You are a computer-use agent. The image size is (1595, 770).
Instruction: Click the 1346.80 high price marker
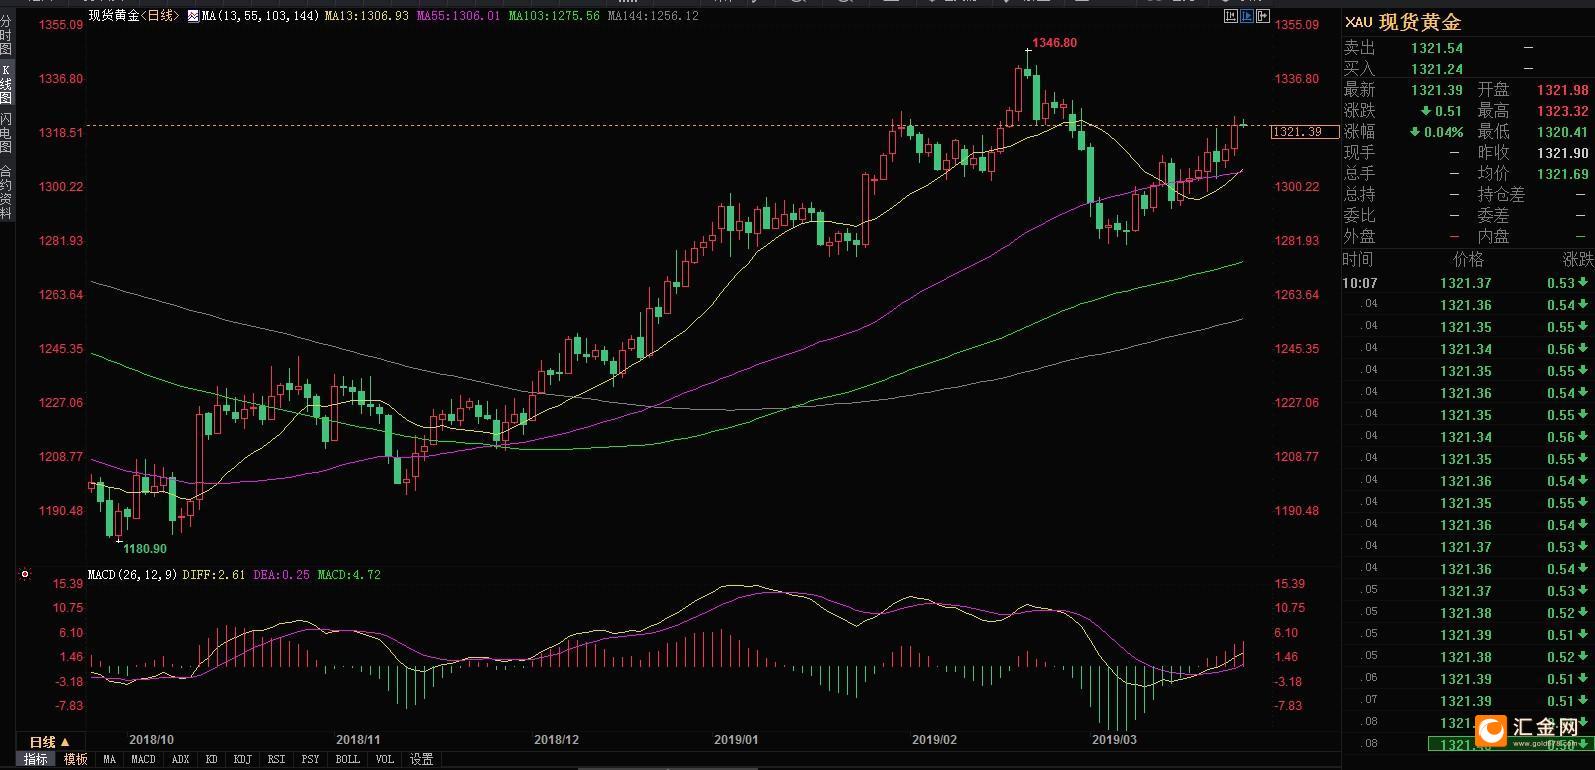point(1055,43)
